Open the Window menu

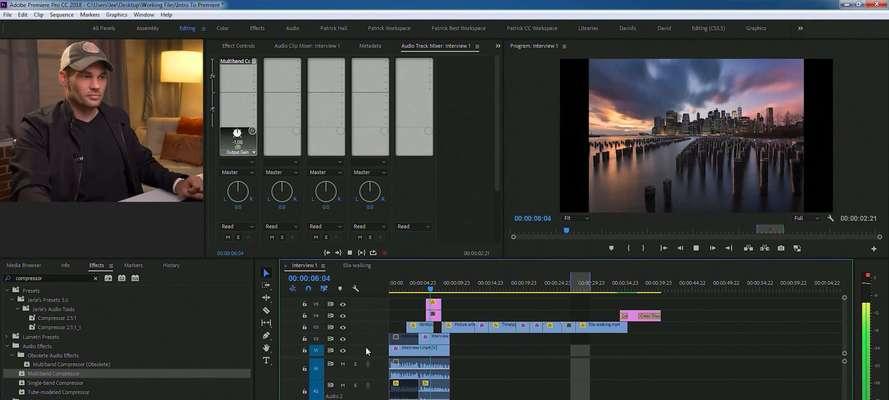coord(143,15)
